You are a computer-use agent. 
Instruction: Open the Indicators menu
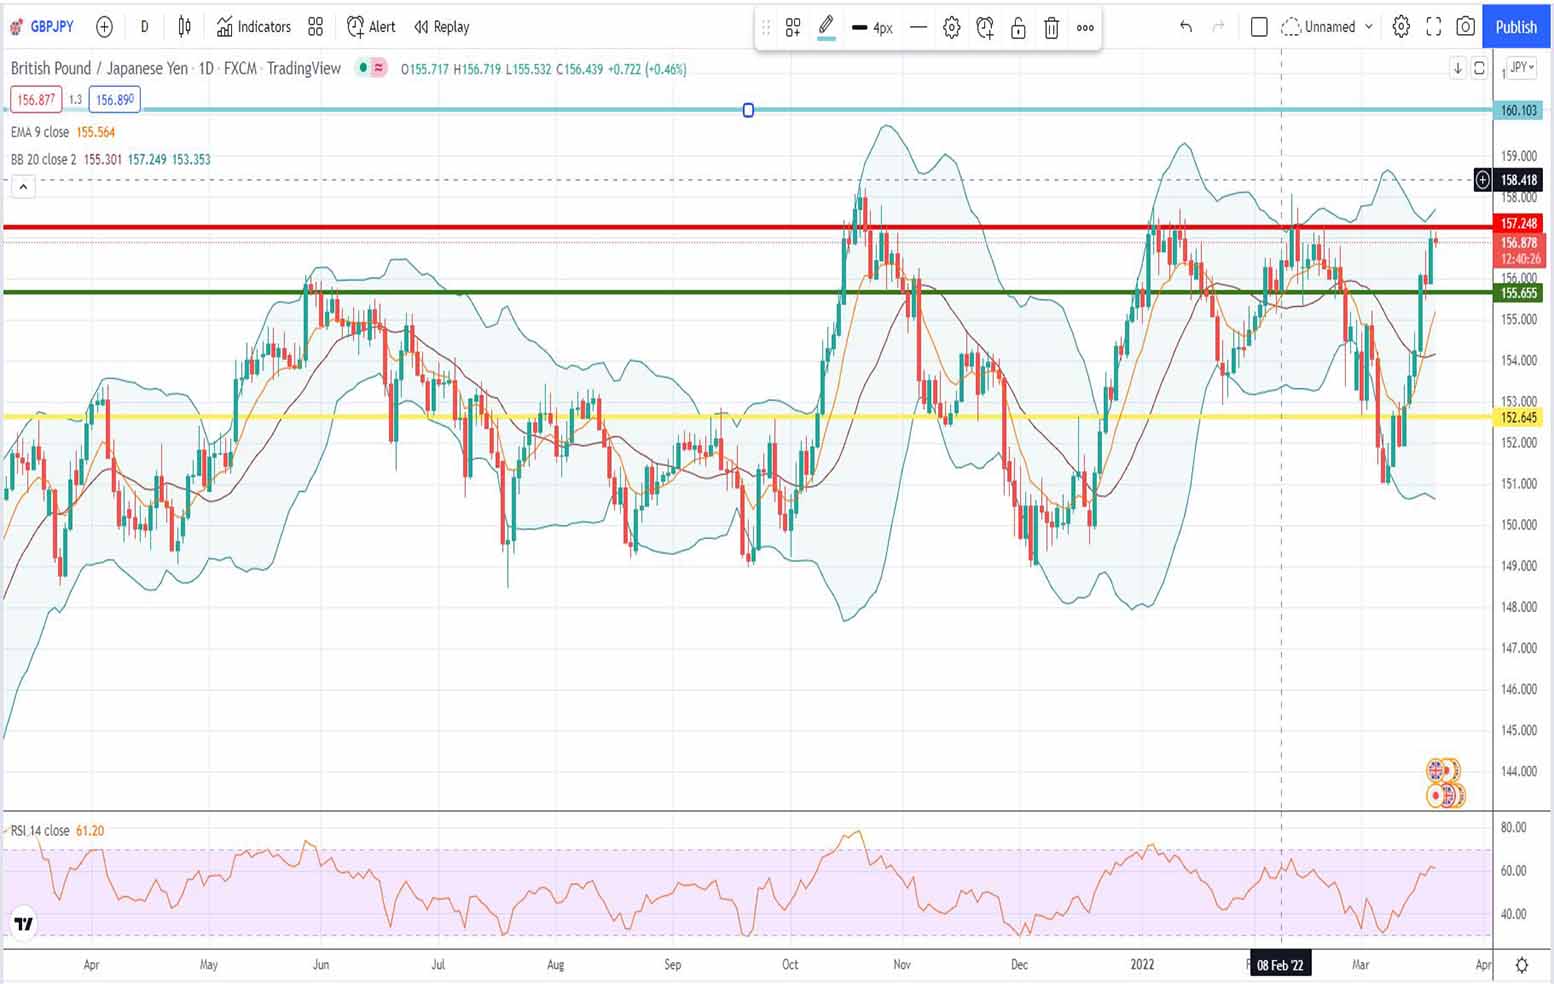pos(254,27)
